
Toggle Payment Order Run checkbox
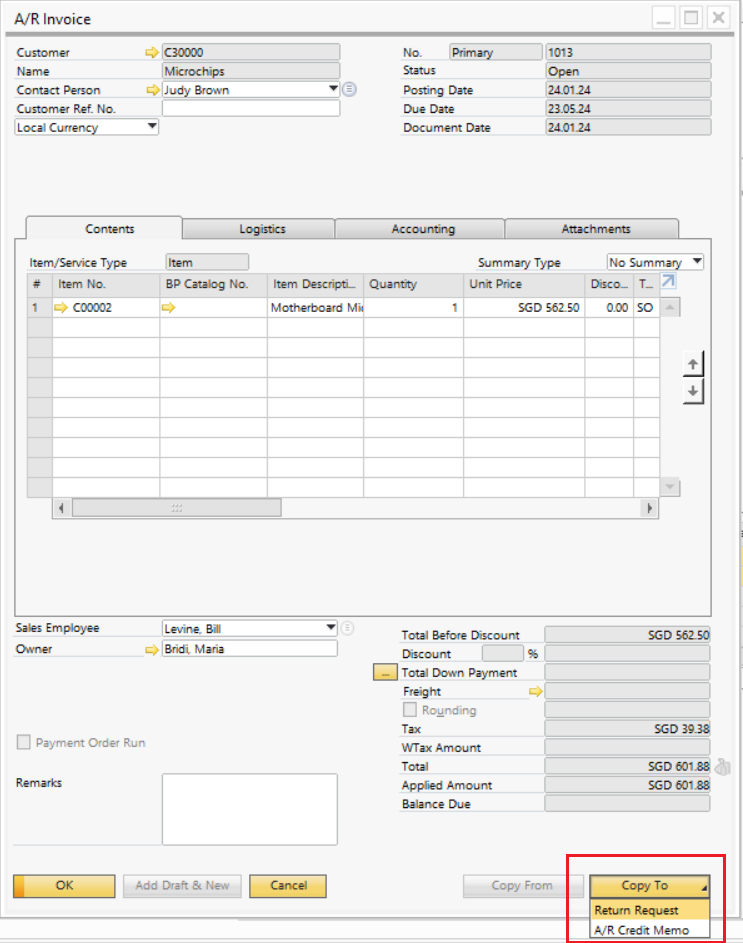23,742
